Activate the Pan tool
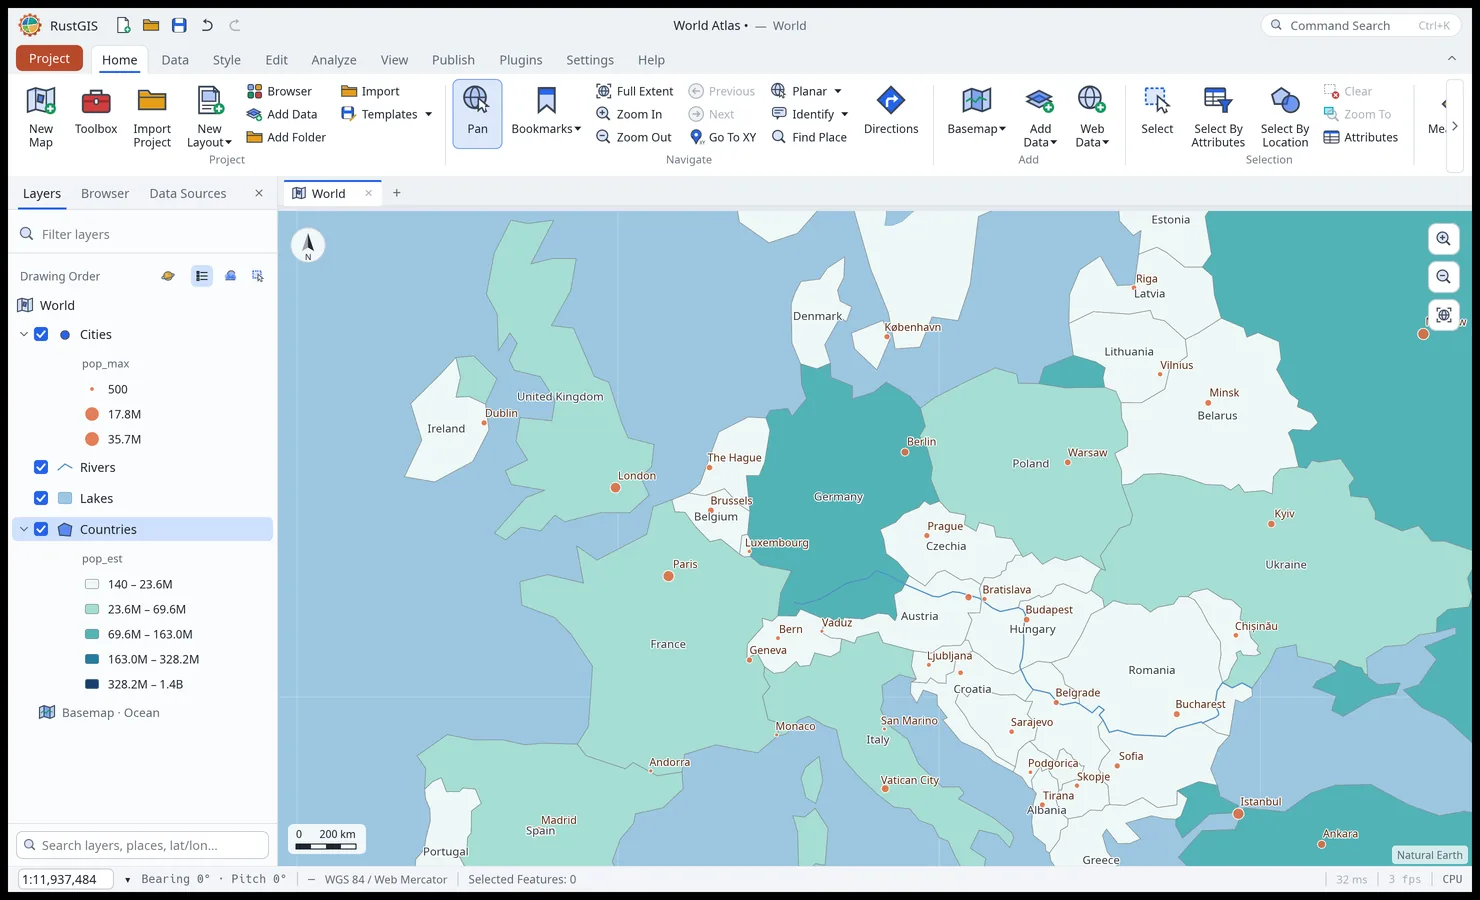 pos(477,114)
